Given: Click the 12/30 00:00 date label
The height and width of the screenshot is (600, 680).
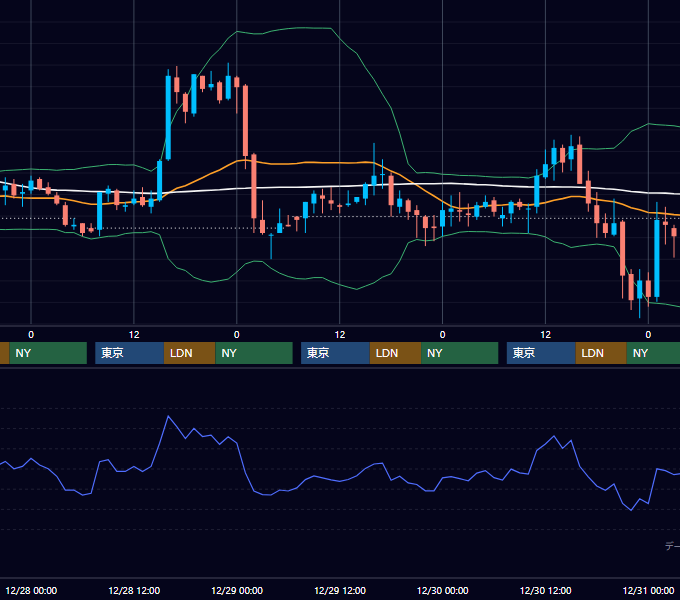Looking at the screenshot, I should tap(443, 590).
